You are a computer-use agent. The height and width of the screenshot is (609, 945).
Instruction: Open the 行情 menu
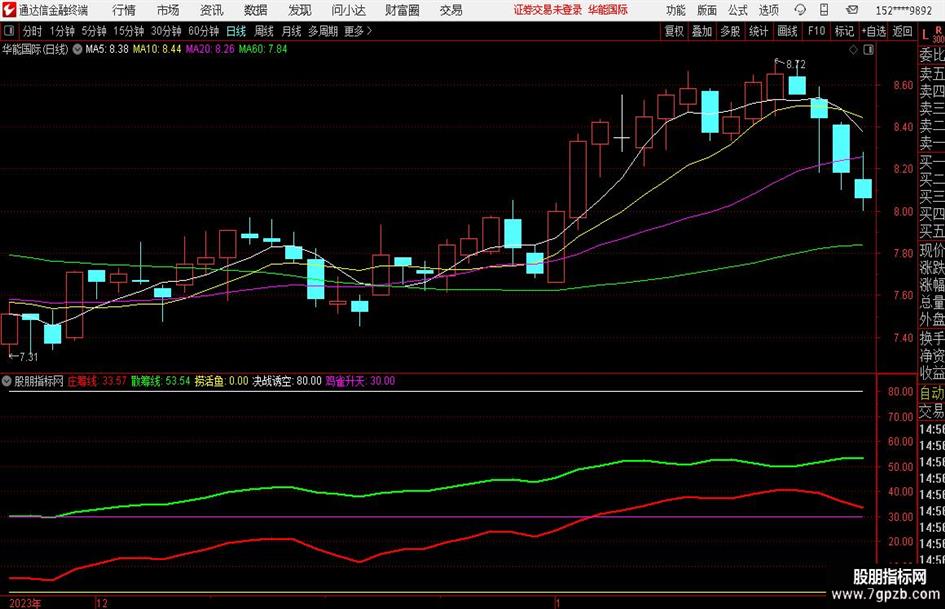pos(124,10)
